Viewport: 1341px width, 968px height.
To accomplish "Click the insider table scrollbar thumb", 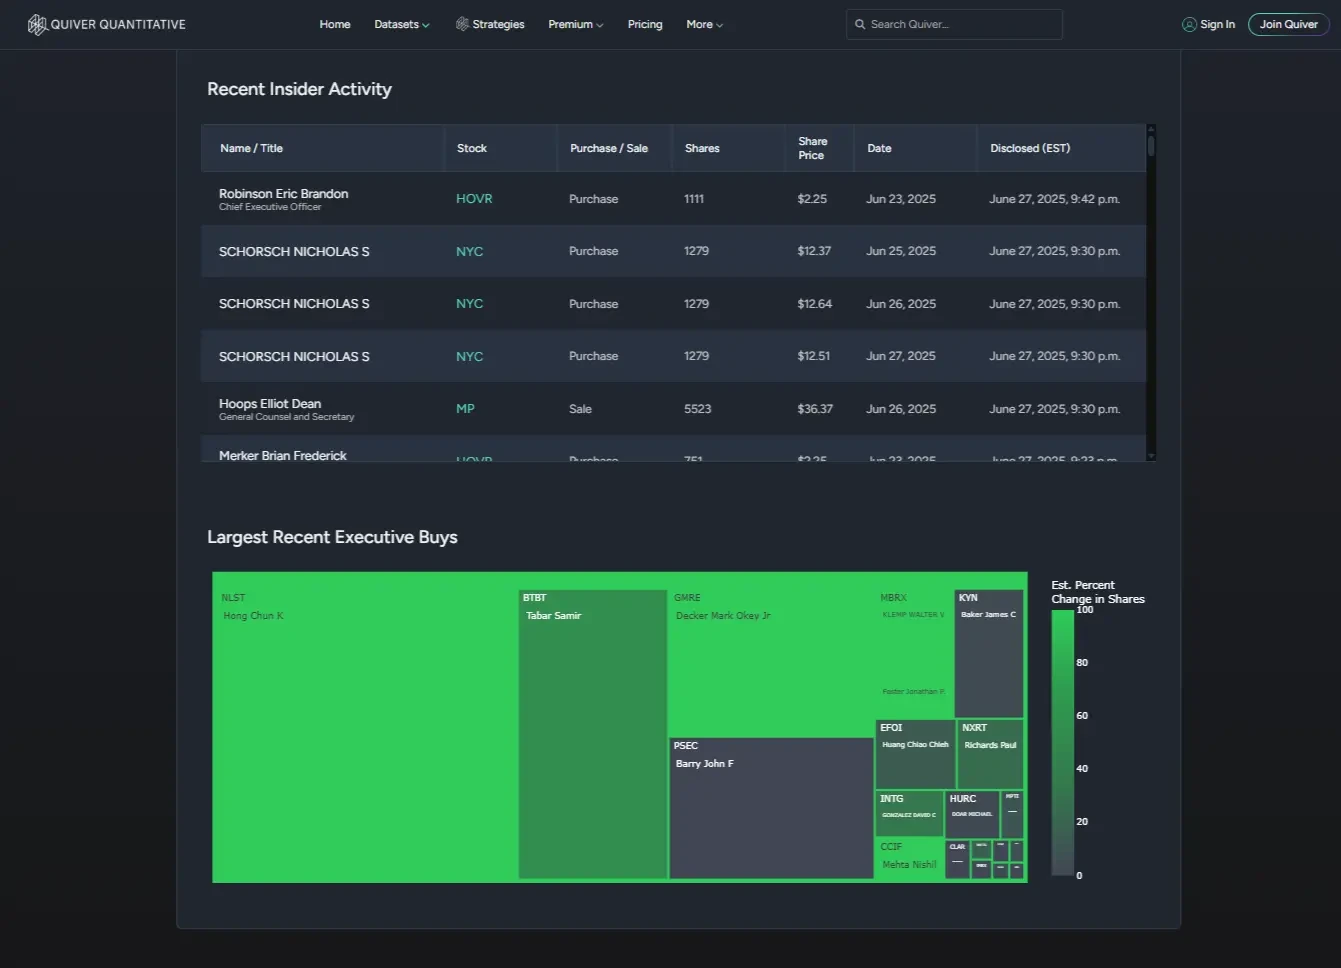I will 1151,146.
